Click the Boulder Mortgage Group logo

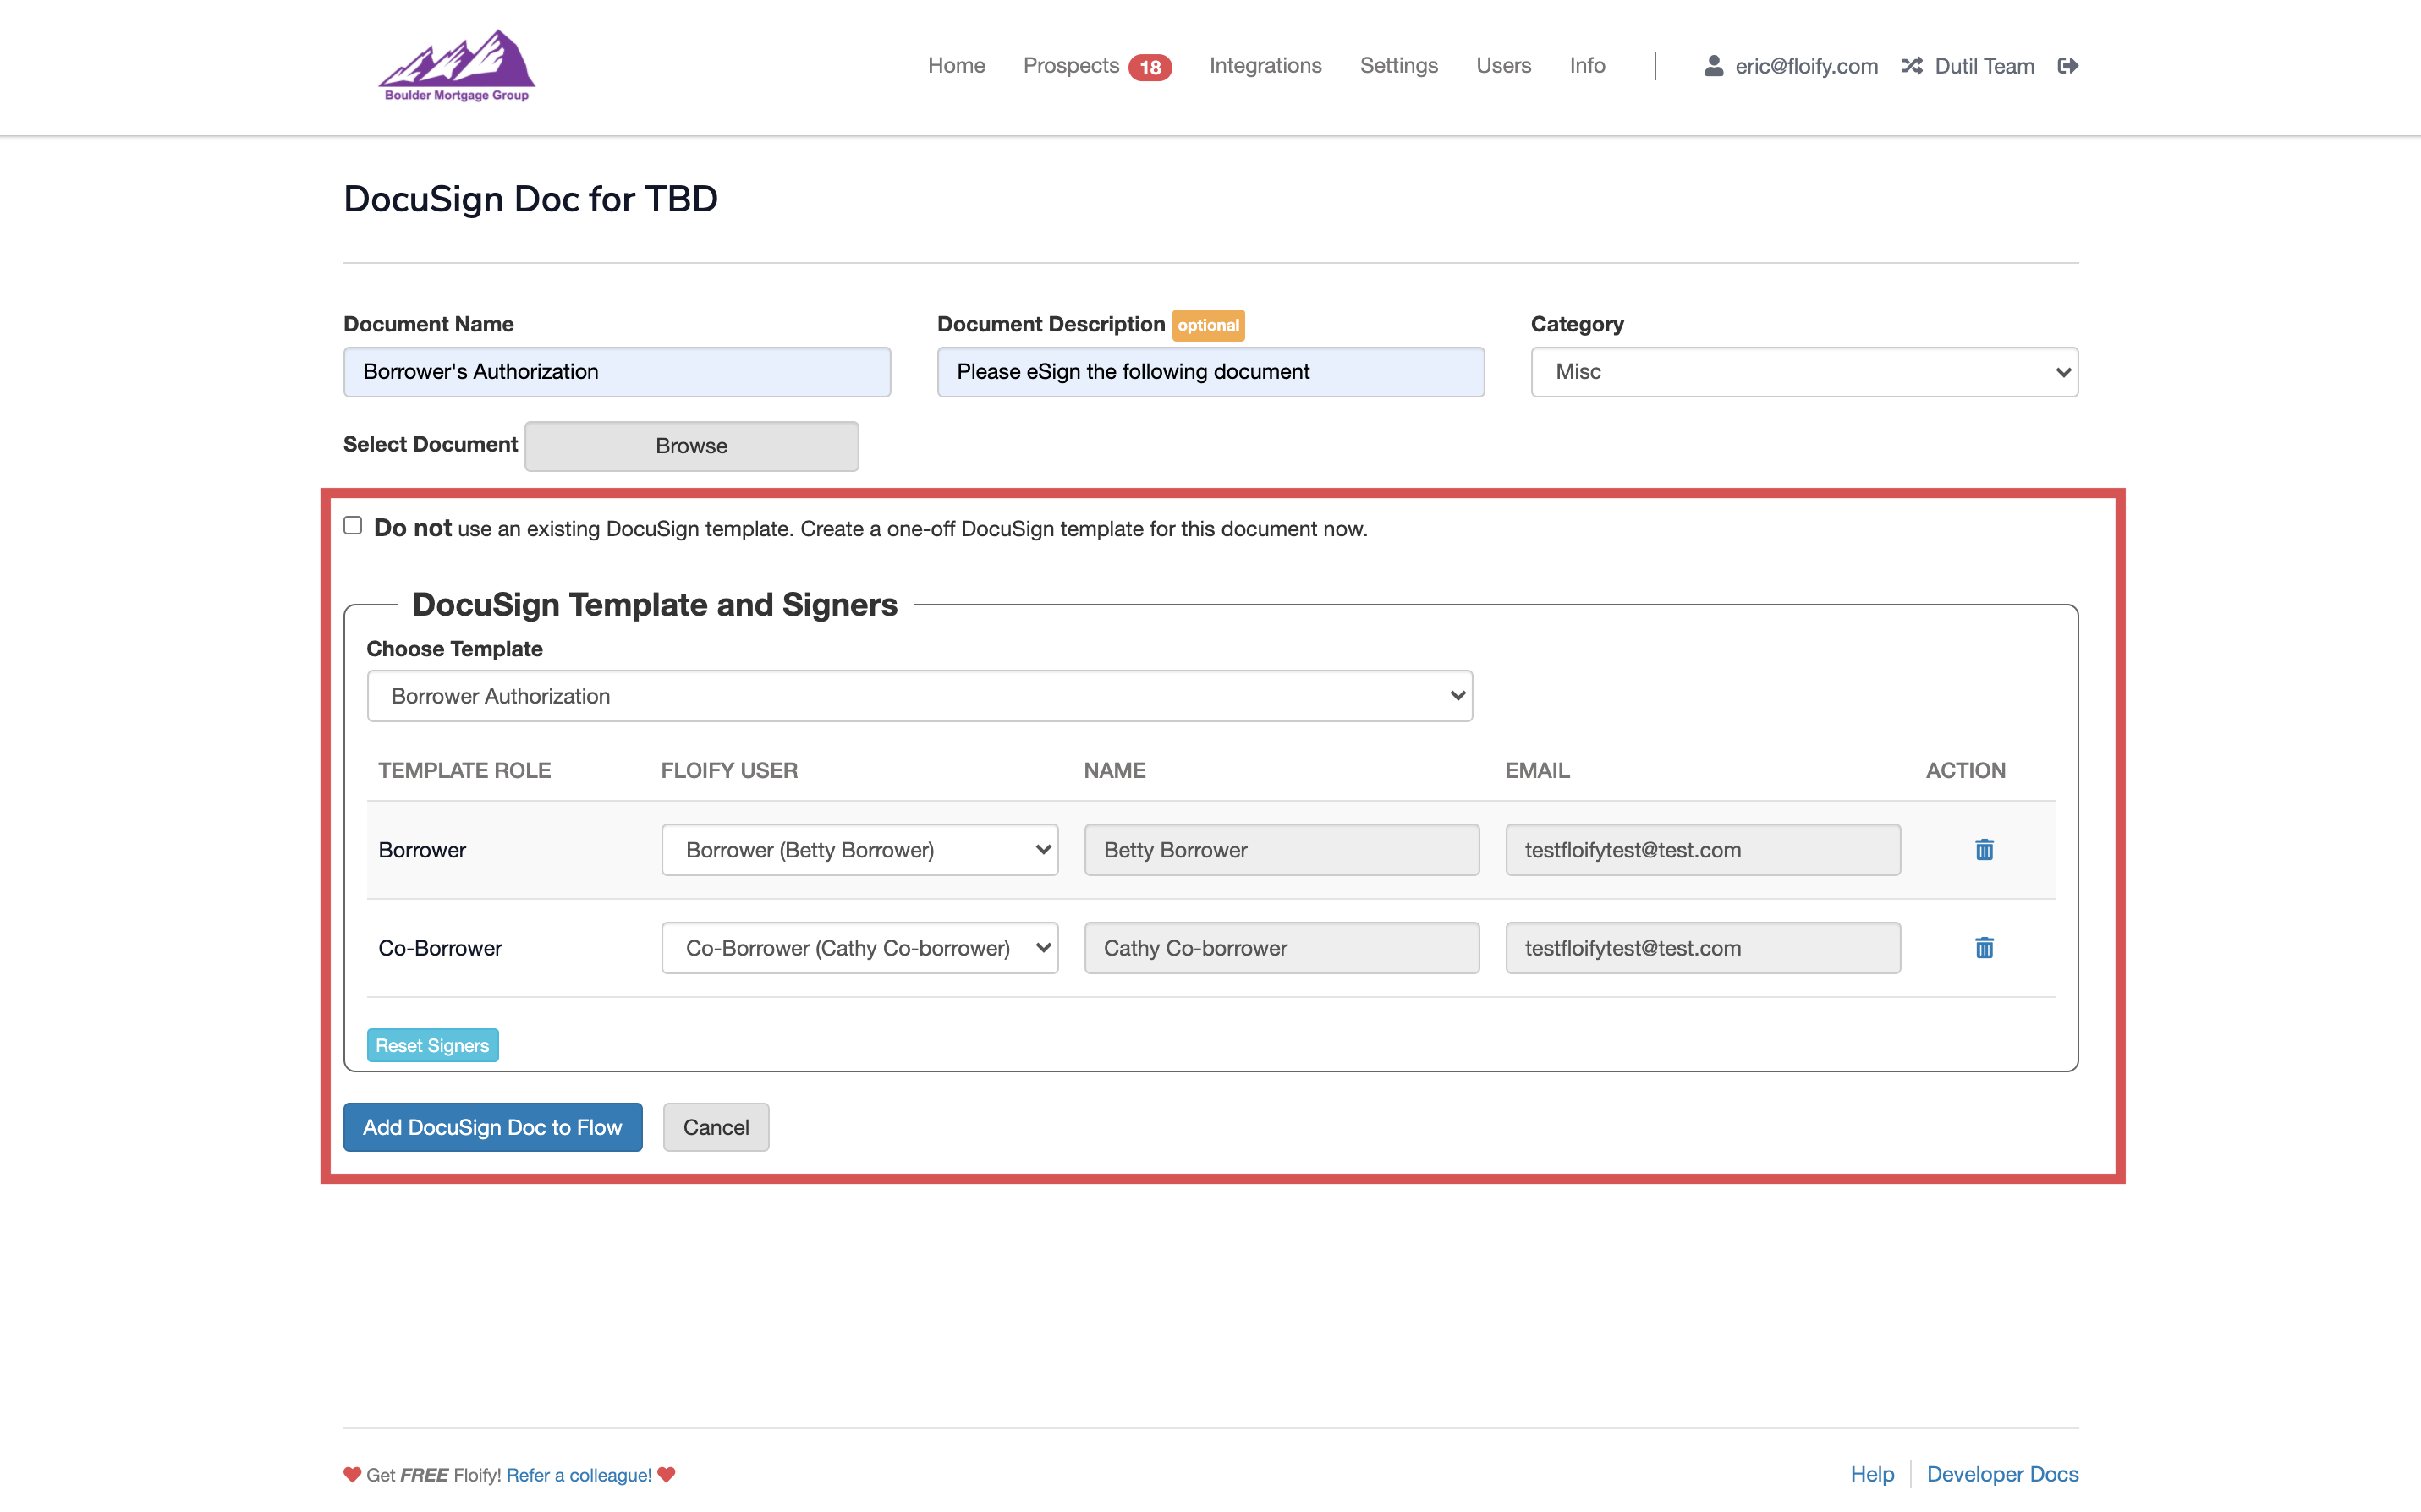pyautogui.click(x=457, y=66)
